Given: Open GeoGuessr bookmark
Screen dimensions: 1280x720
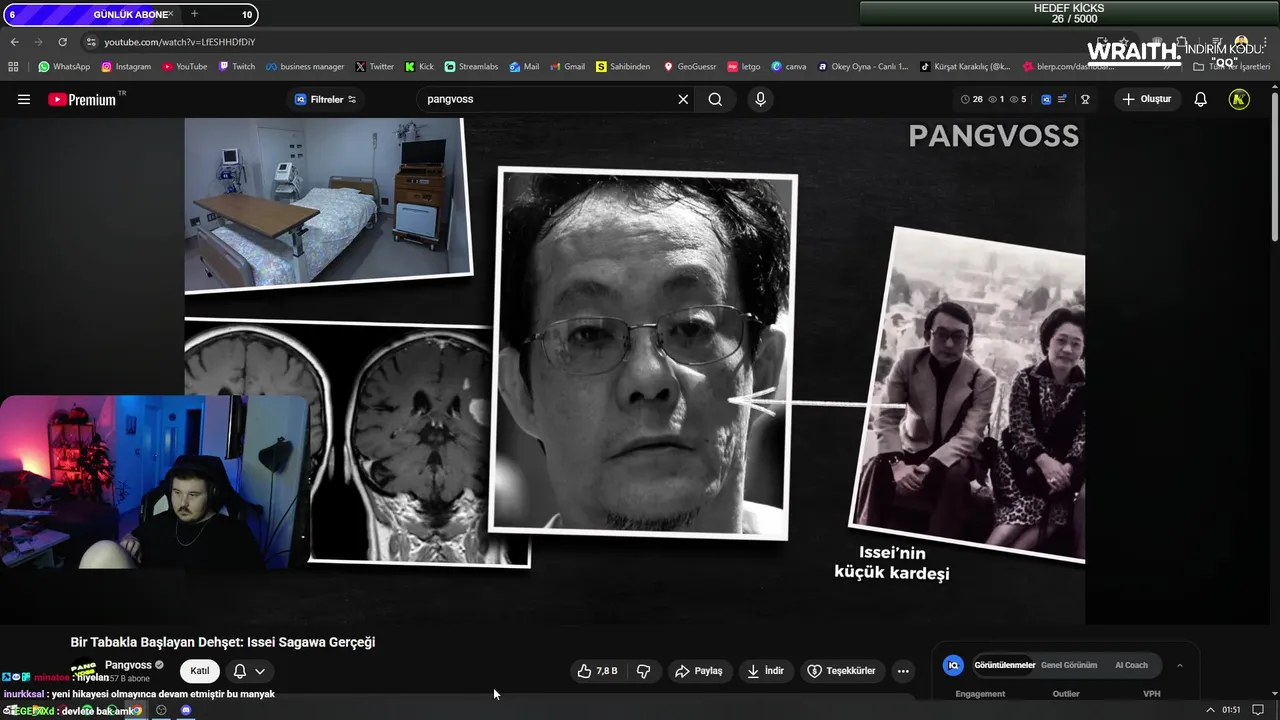Looking at the screenshot, I should pos(690,67).
